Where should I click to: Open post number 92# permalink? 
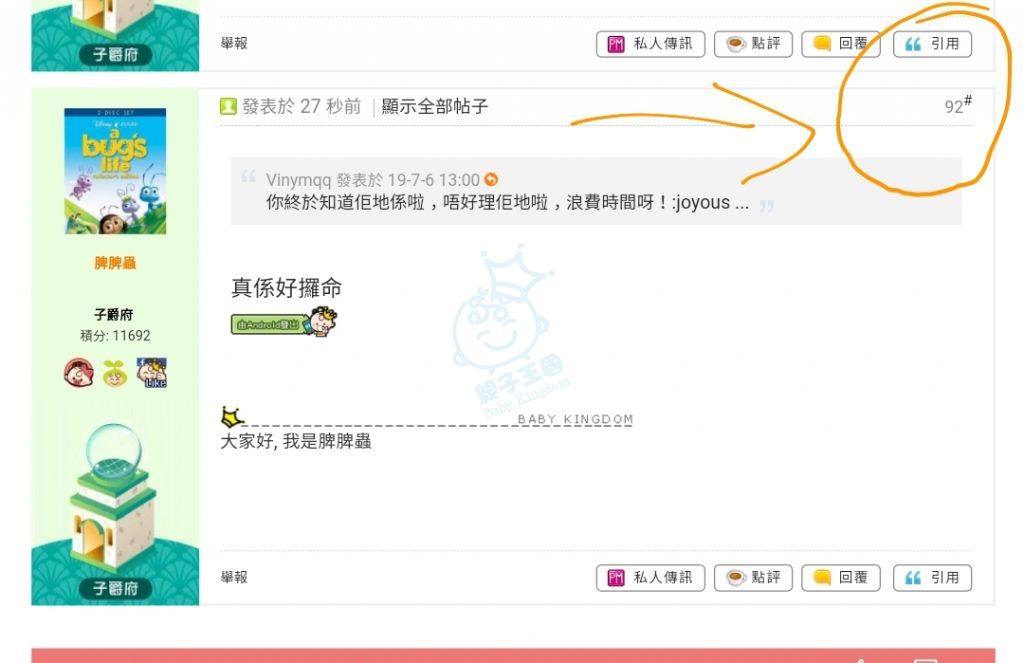[x=957, y=105]
